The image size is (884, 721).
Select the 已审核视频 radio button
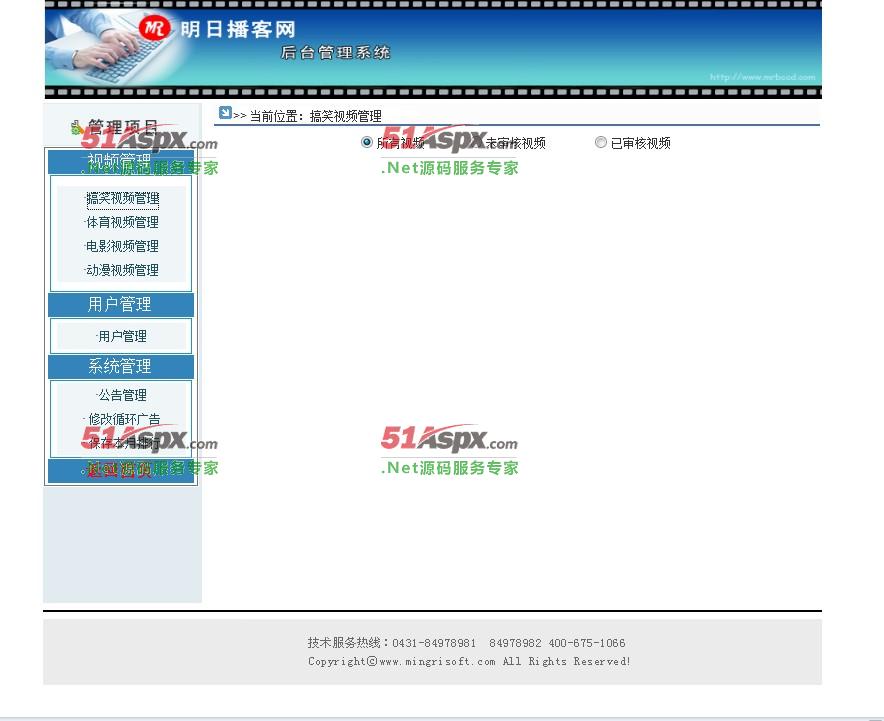tap(600, 142)
